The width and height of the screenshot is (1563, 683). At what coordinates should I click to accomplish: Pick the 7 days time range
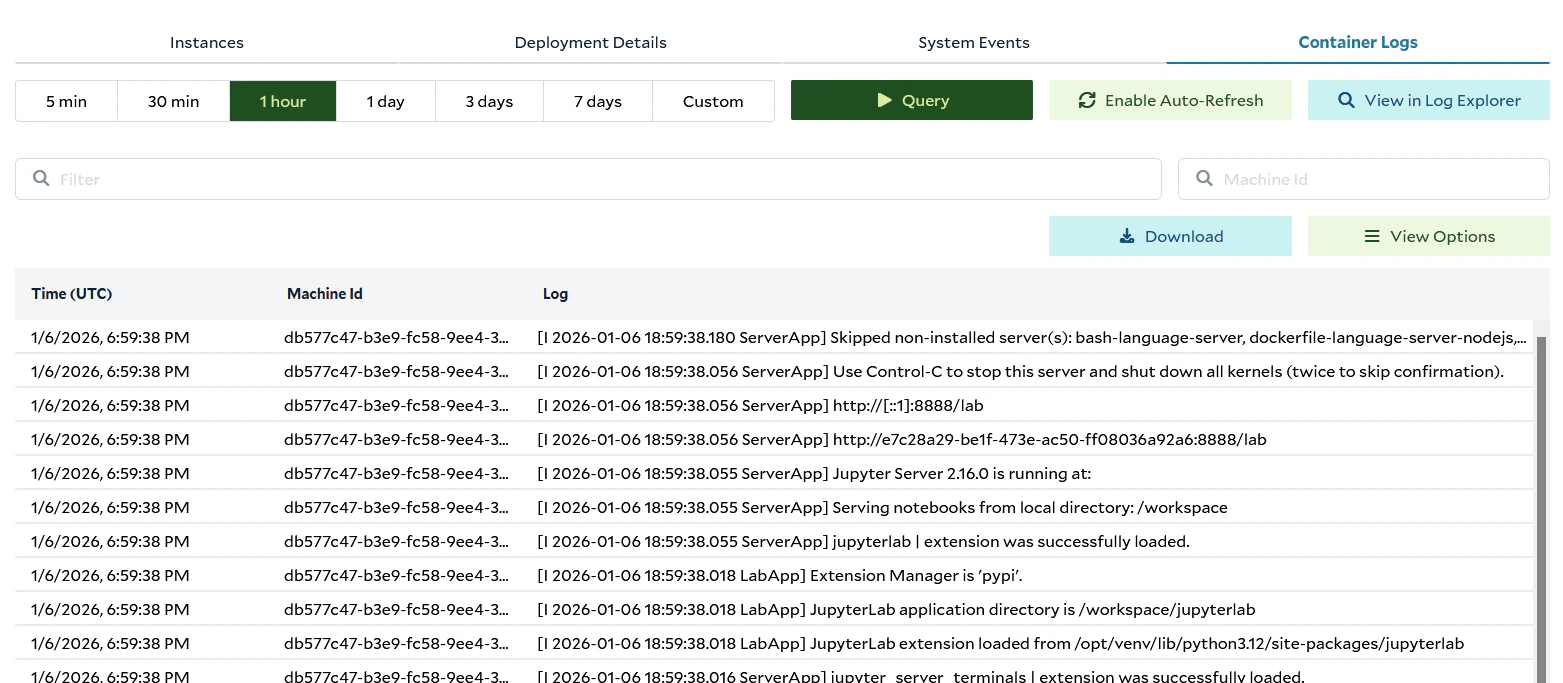tap(597, 101)
